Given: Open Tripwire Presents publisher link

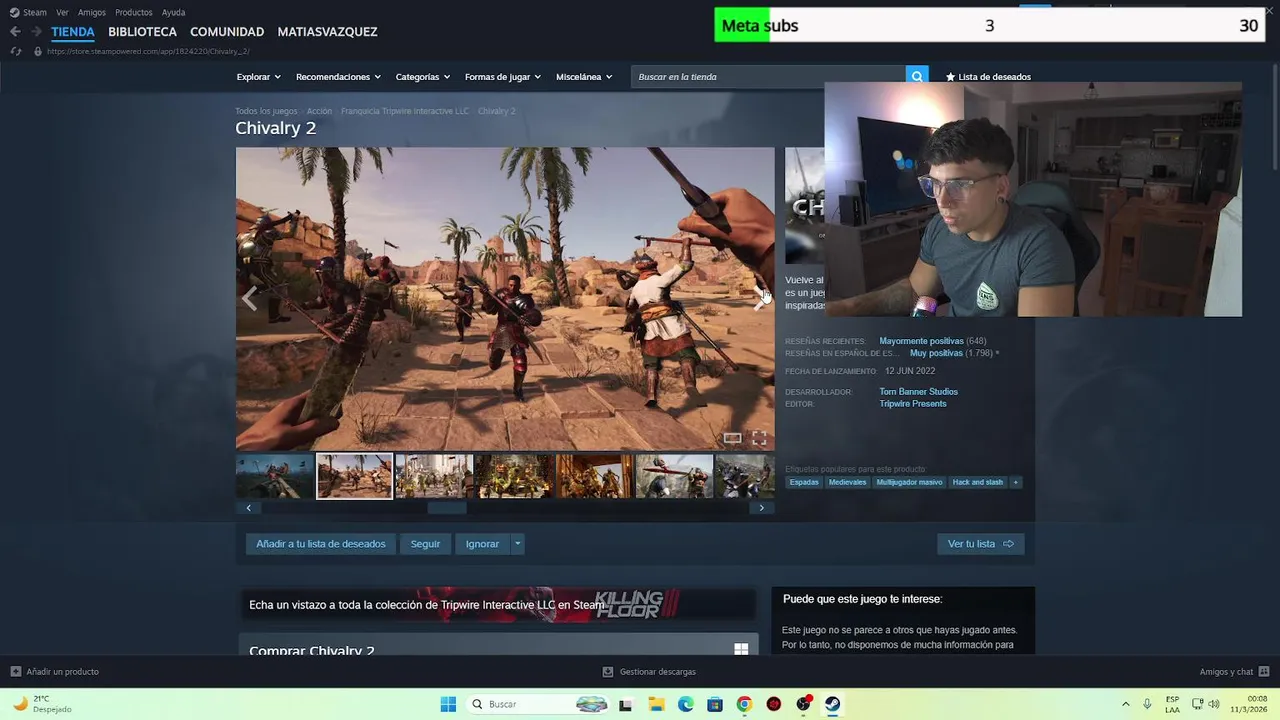Looking at the screenshot, I should click(x=912, y=404).
